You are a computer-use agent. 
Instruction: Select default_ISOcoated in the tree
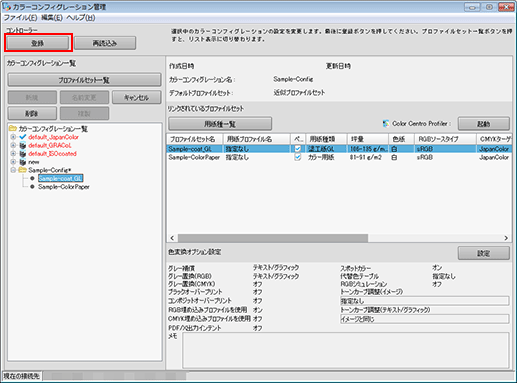click(x=52, y=154)
